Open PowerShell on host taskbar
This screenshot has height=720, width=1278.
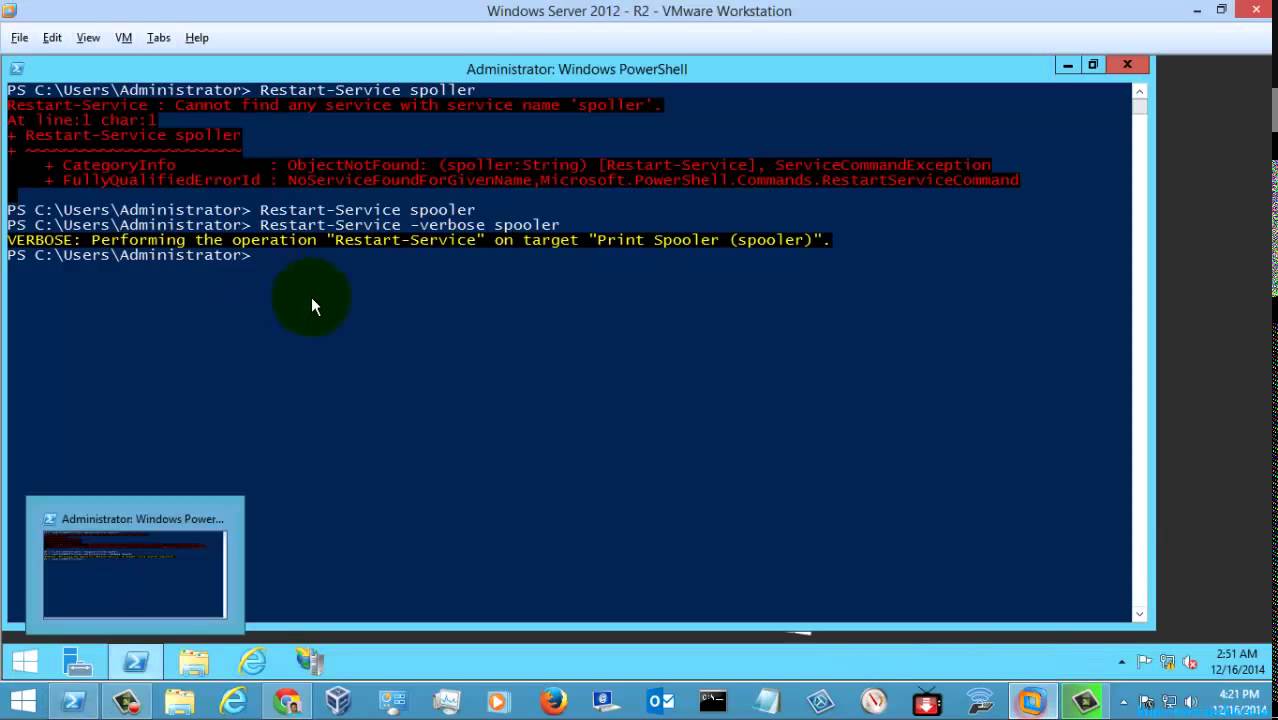click(x=74, y=702)
